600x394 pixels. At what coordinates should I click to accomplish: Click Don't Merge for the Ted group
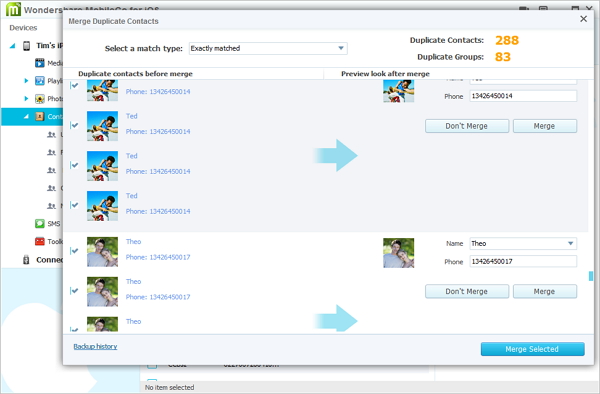pos(467,126)
